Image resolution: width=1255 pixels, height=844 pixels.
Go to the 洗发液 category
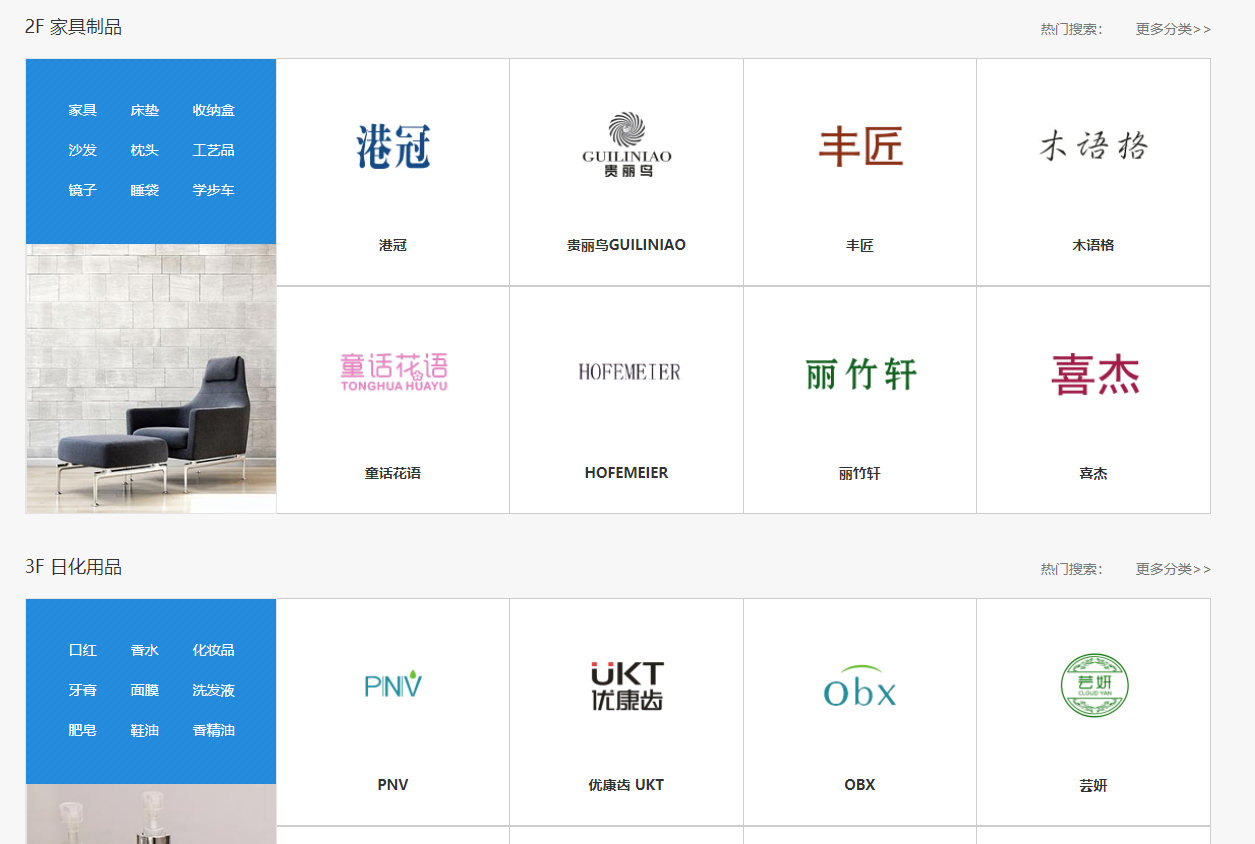point(214,690)
